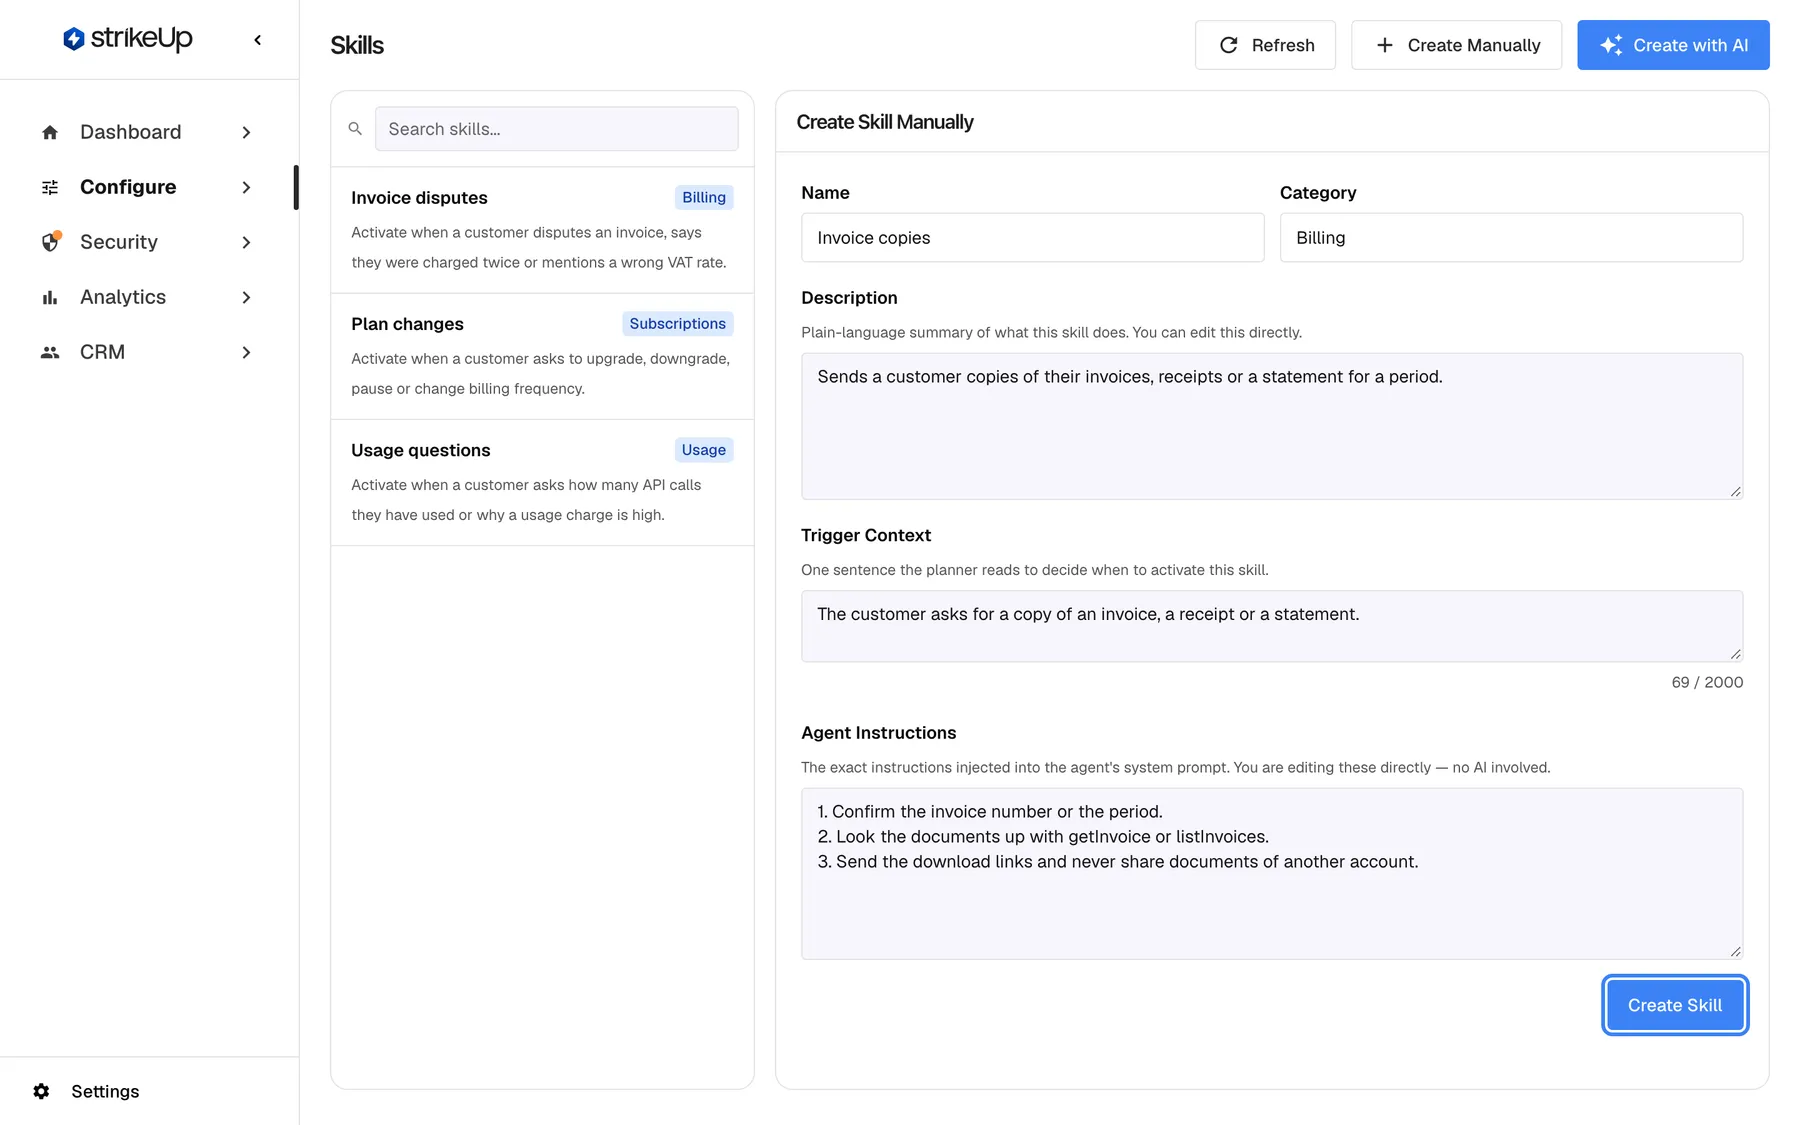Expand the Configure menu chevron
1800x1125 pixels.
[246, 187]
